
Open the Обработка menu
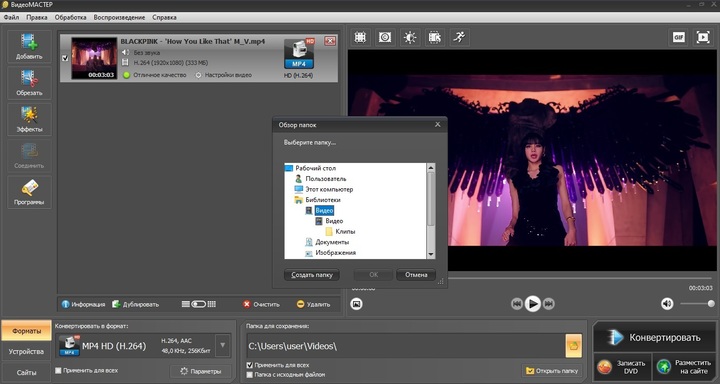point(70,17)
